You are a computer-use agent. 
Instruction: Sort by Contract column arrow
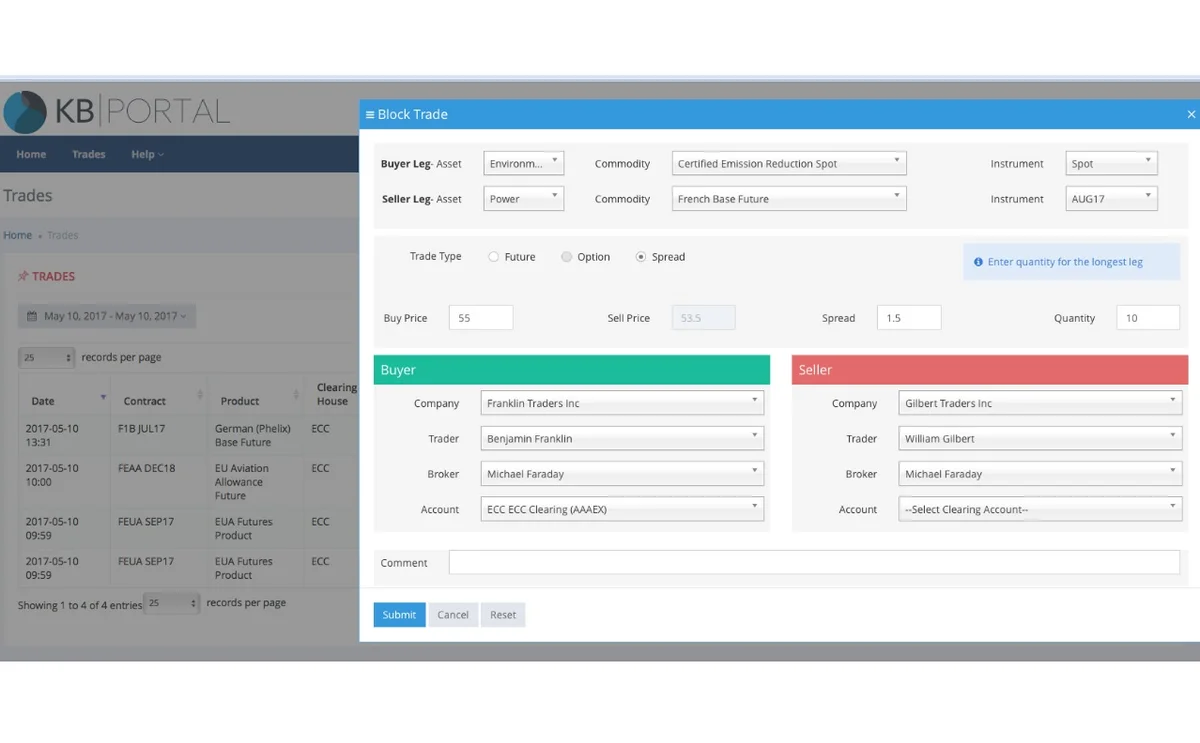pos(200,395)
